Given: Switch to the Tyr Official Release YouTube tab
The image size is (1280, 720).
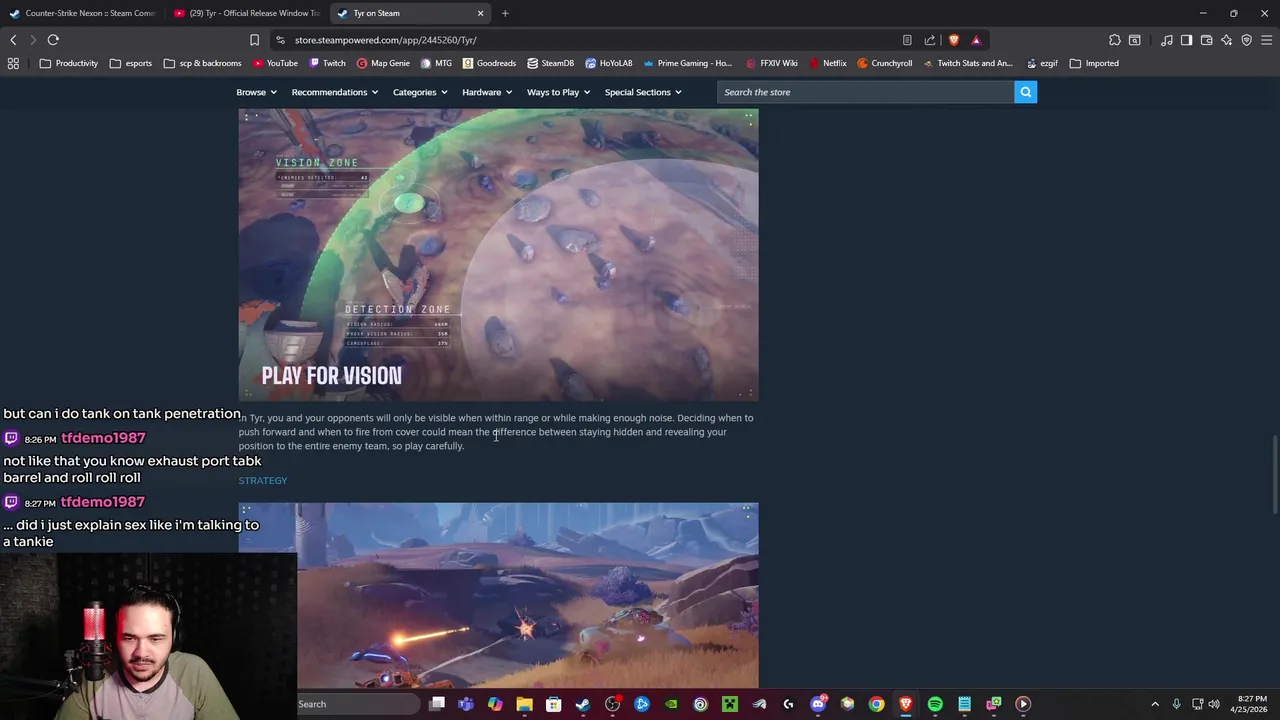Looking at the screenshot, I should click(x=246, y=13).
